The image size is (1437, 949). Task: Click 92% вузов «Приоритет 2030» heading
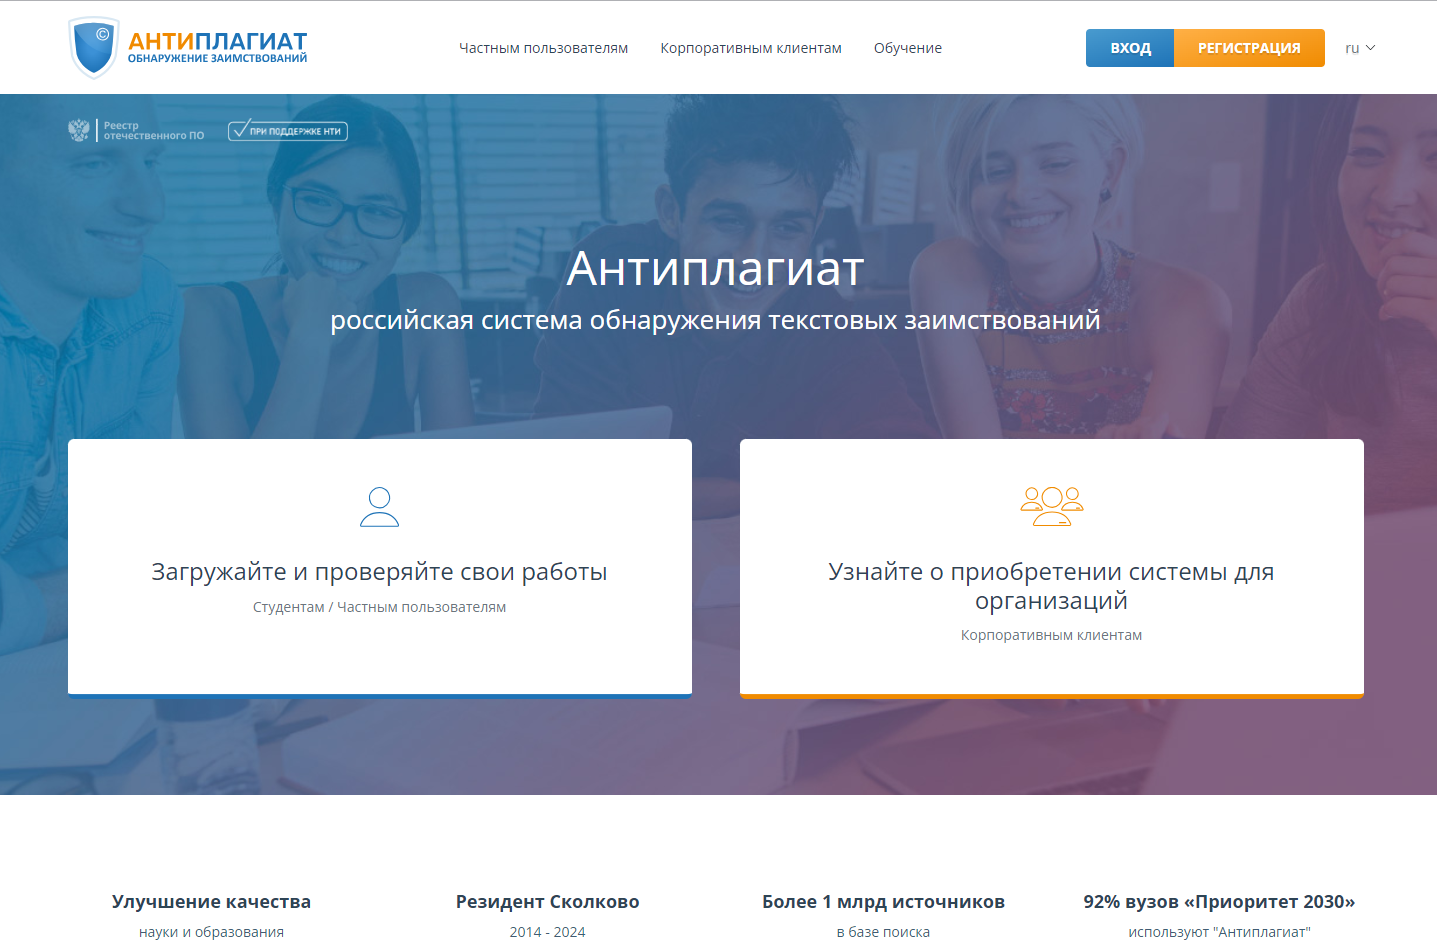coord(1220,902)
